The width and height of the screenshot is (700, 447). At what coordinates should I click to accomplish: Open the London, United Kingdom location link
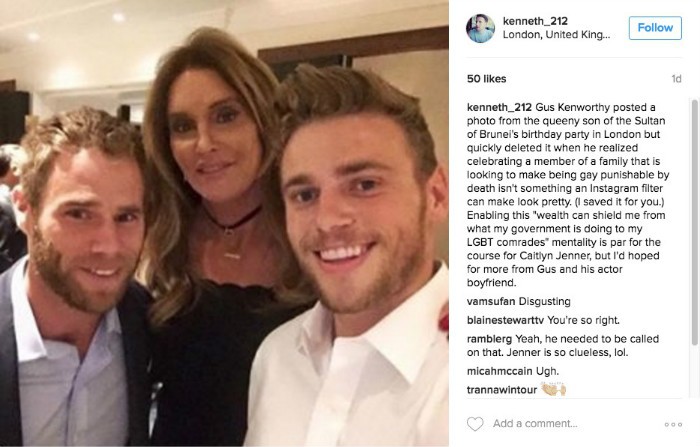(x=556, y=35)
